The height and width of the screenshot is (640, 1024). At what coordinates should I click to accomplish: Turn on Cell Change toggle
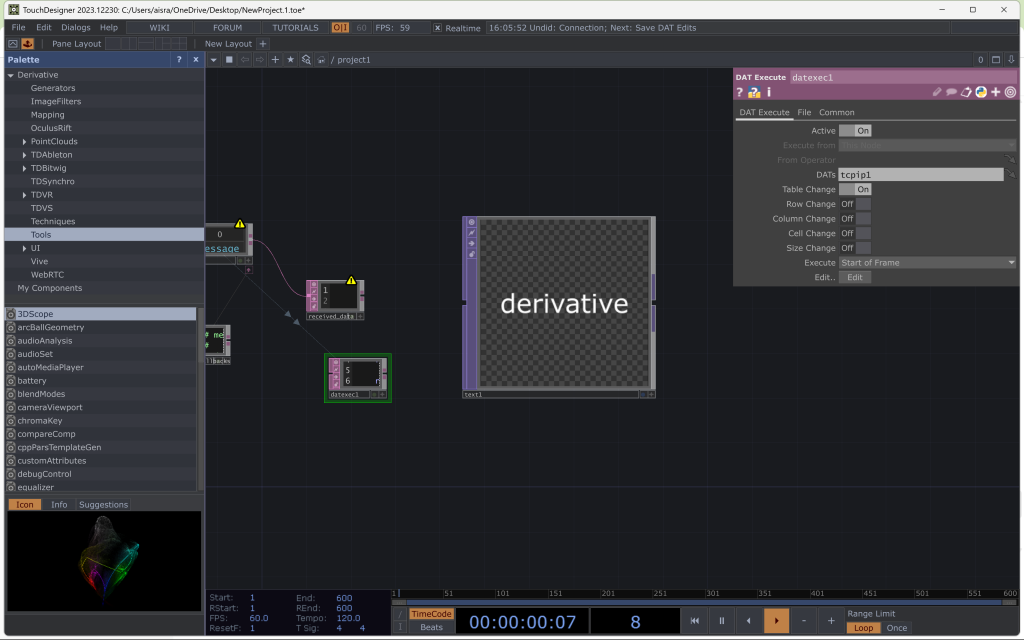(855, 233)
